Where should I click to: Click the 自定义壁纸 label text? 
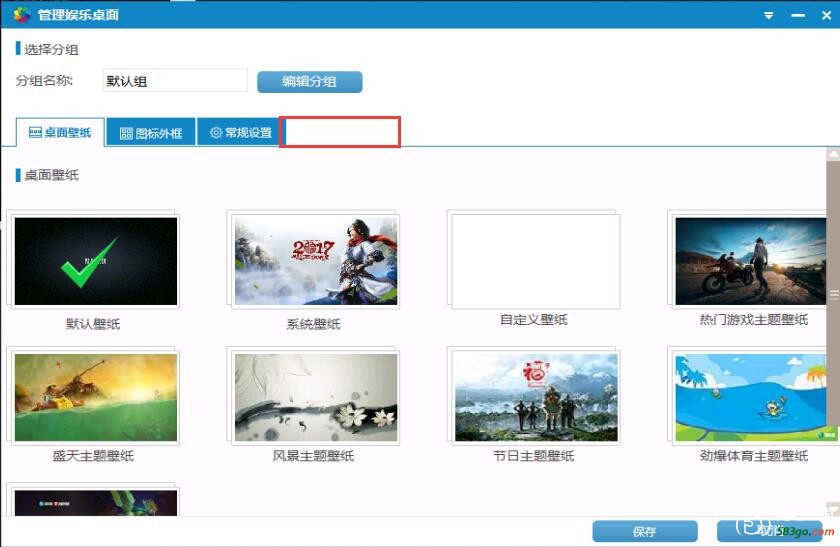[534, 320]
